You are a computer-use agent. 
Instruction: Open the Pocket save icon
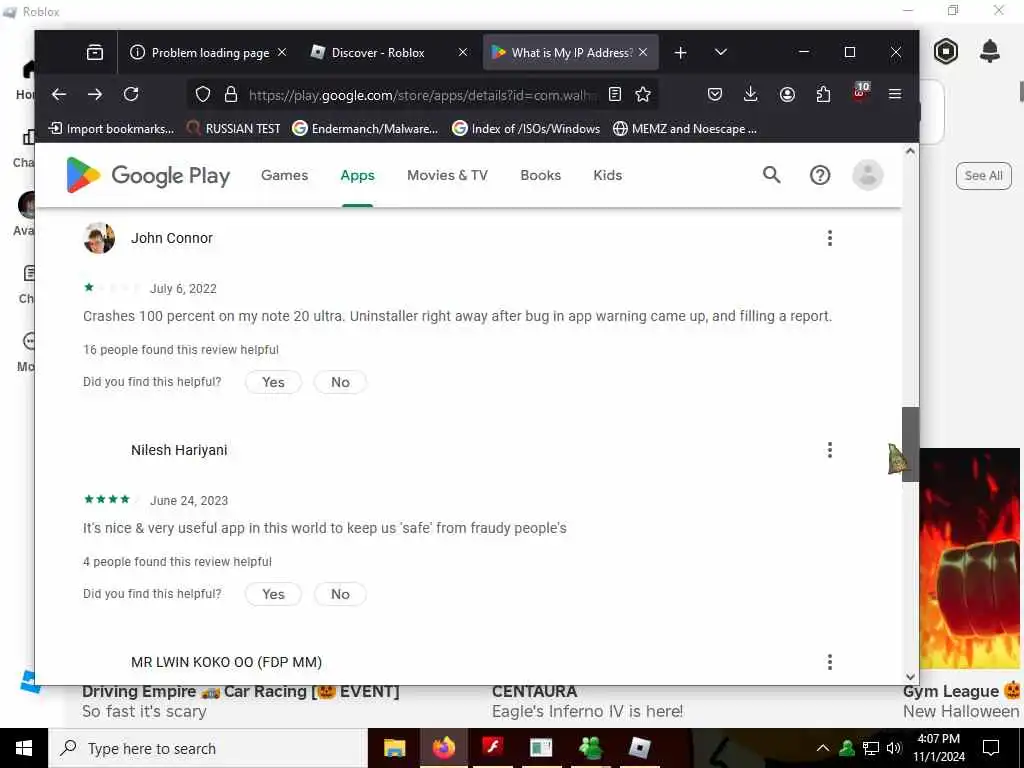tap(715, 95)
